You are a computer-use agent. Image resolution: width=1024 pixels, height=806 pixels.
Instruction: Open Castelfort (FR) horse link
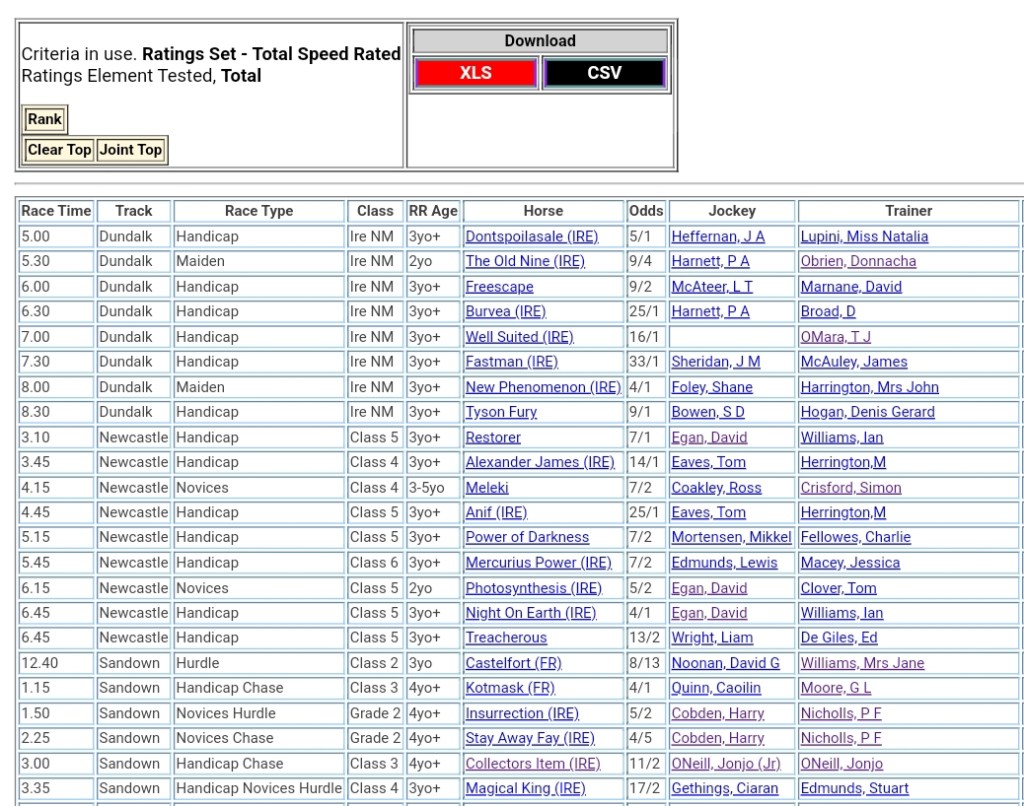(513, 663)
